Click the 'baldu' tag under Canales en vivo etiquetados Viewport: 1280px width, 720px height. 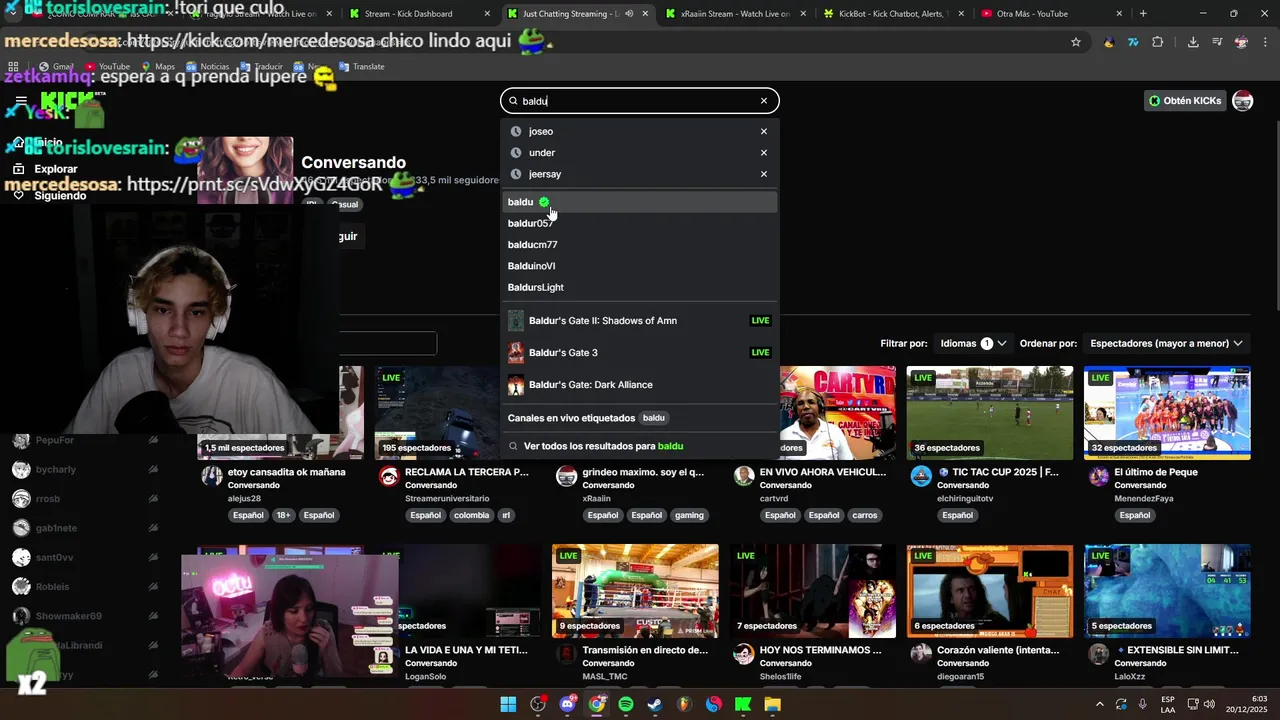pos(653,418)
